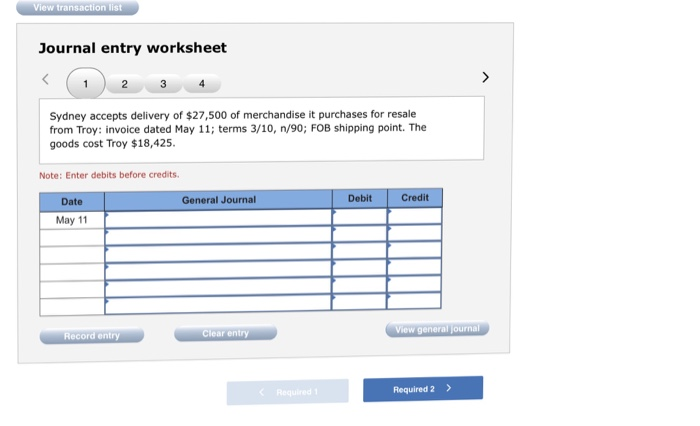Click the Clear entry button
700x426 pixels.
(x=225, y=333)
